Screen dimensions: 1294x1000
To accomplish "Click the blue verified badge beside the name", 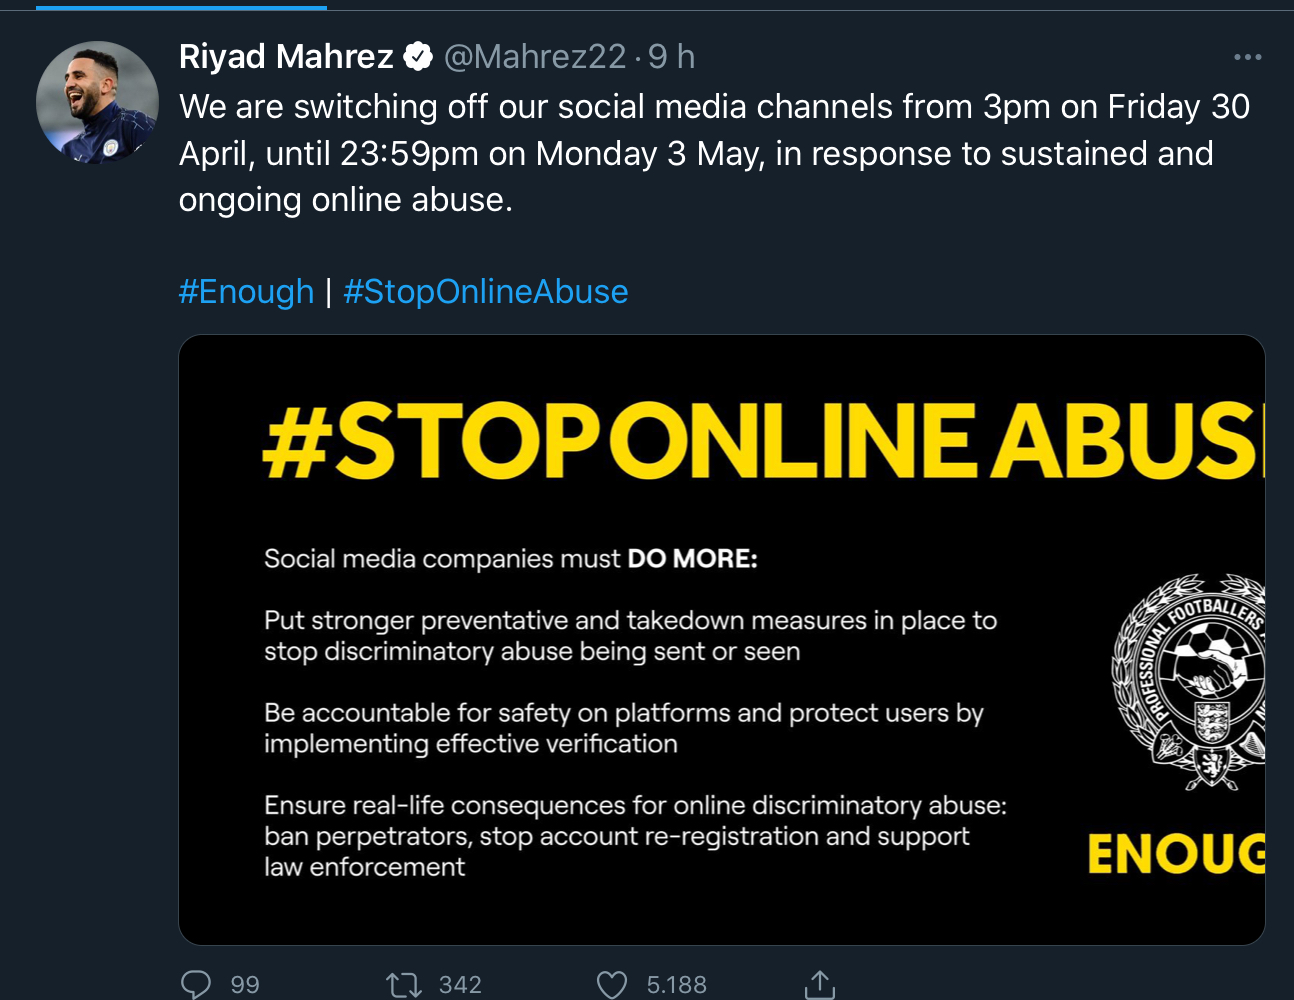I will click(418, 57).
